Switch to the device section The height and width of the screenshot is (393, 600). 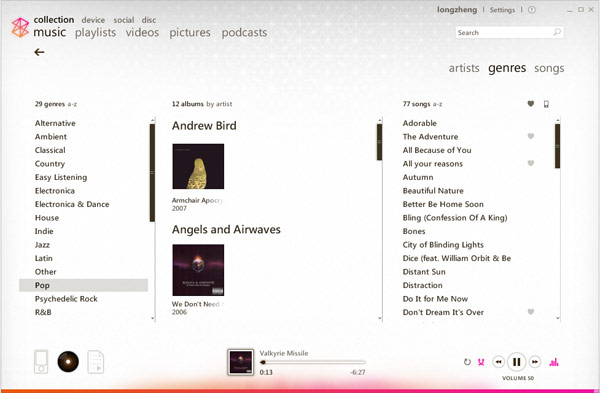(93, 20)
